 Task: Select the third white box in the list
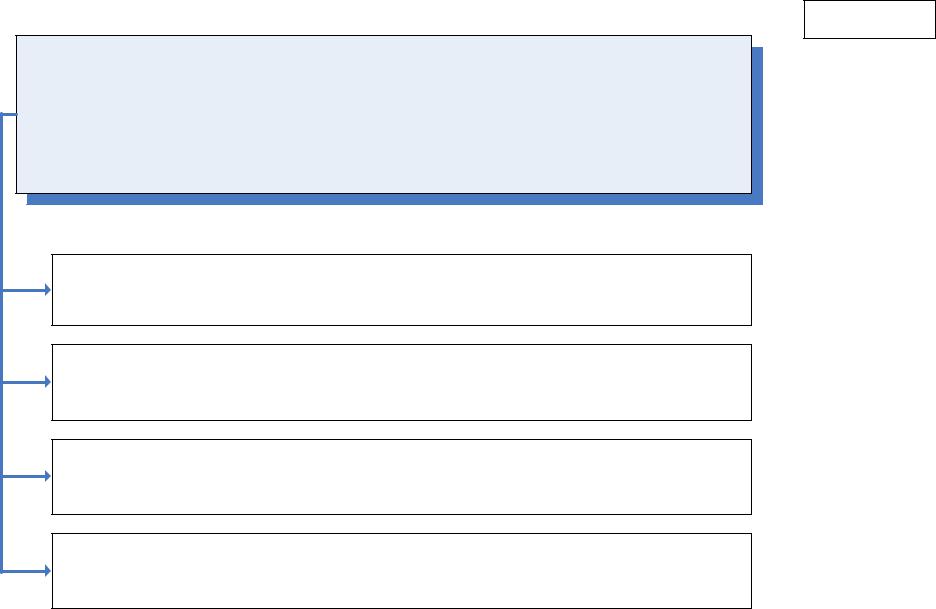click(402, 476)
